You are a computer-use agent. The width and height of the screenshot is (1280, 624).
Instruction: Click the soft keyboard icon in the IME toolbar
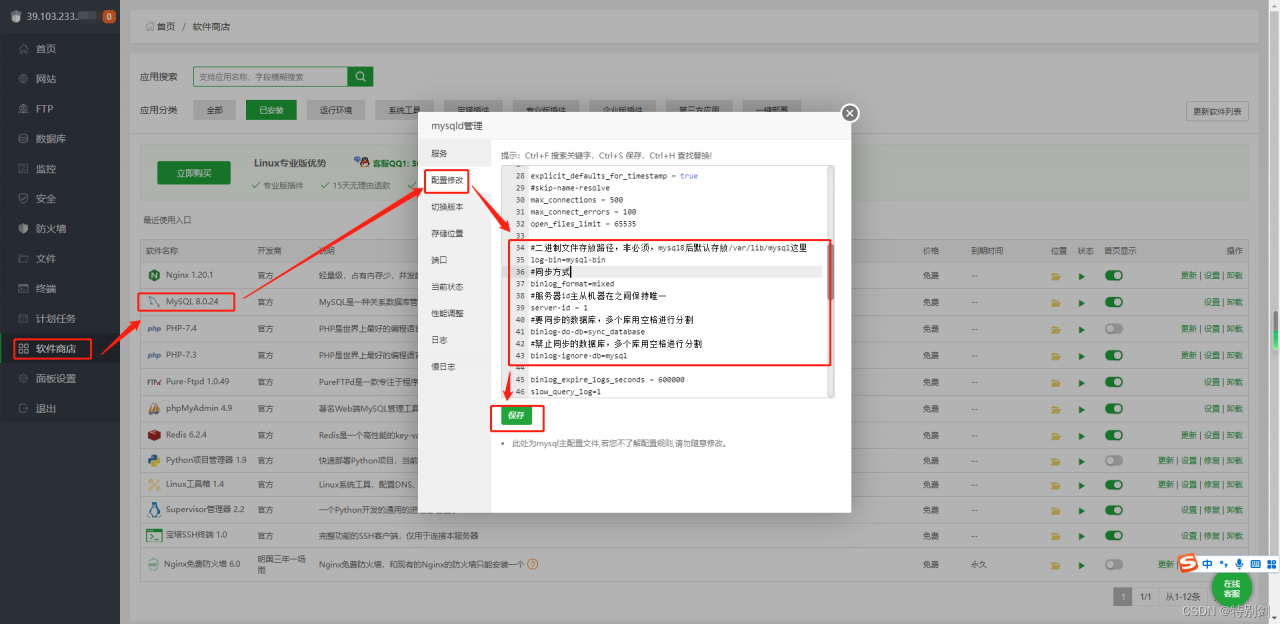click(x=1255, y=564)
